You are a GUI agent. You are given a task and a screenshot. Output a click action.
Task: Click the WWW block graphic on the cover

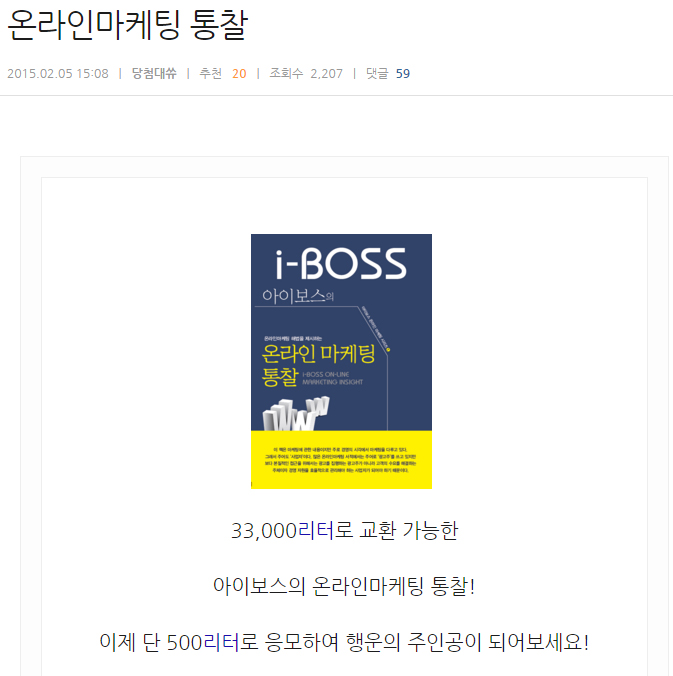pos(296,415)
